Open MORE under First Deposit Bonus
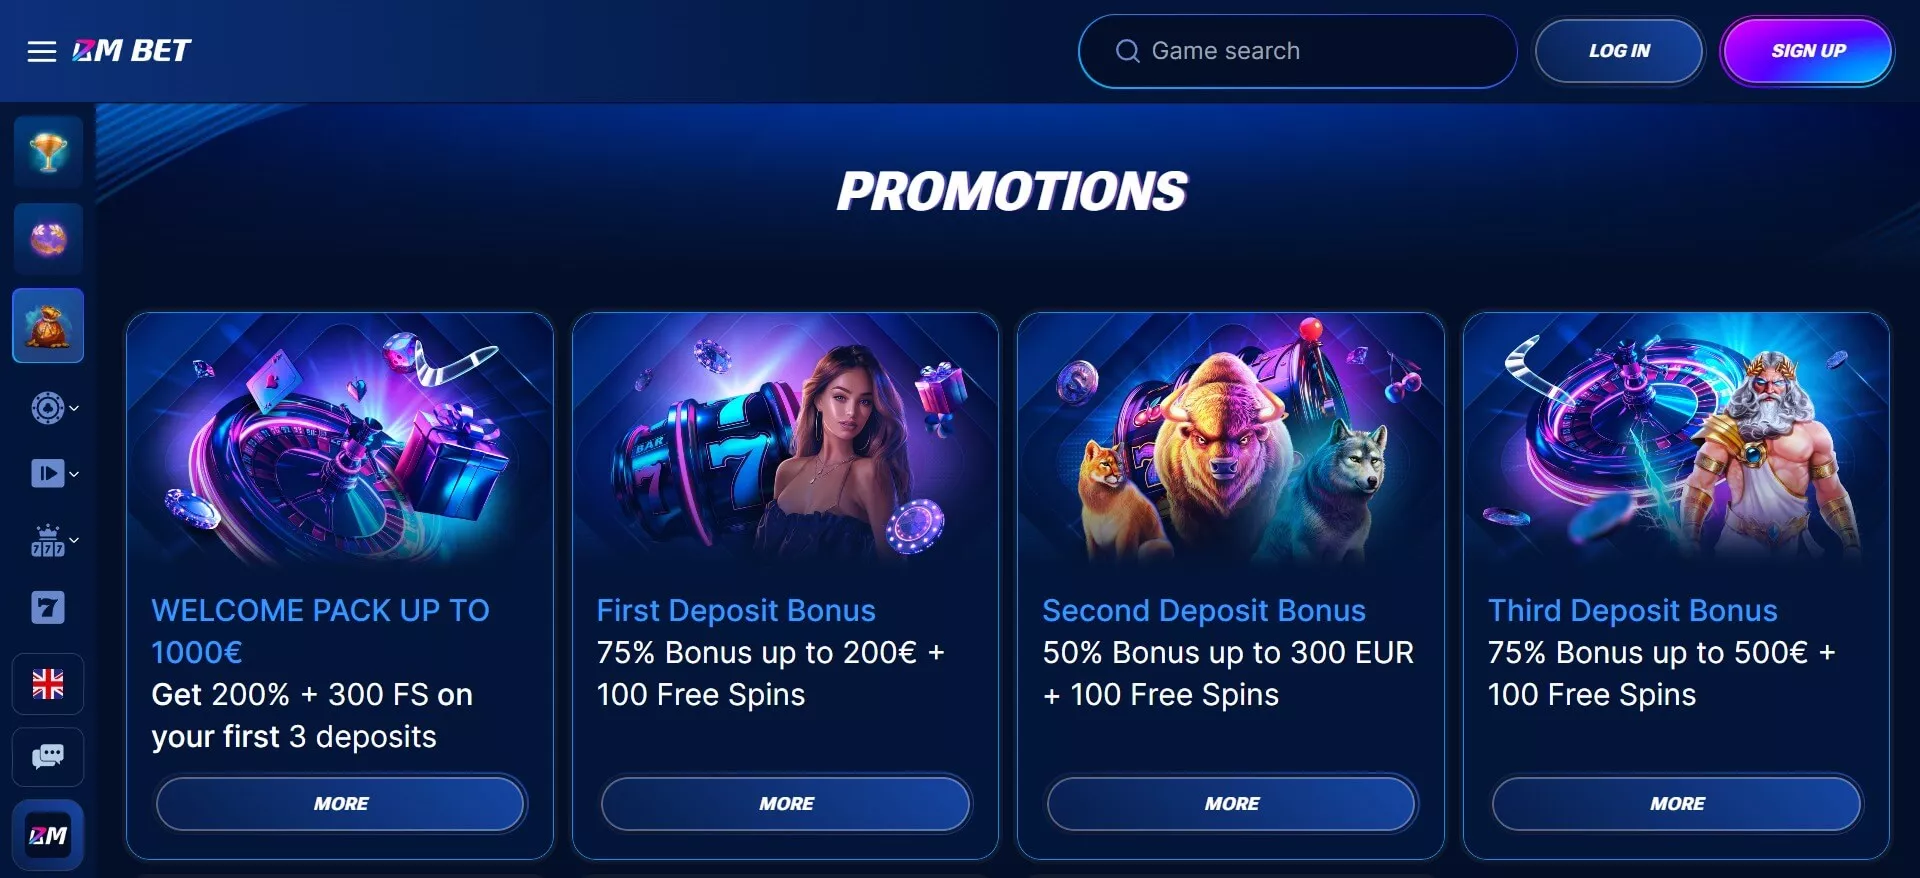Screen dimensions: 1920x878 pyautogui.click(x=786, y=803)
